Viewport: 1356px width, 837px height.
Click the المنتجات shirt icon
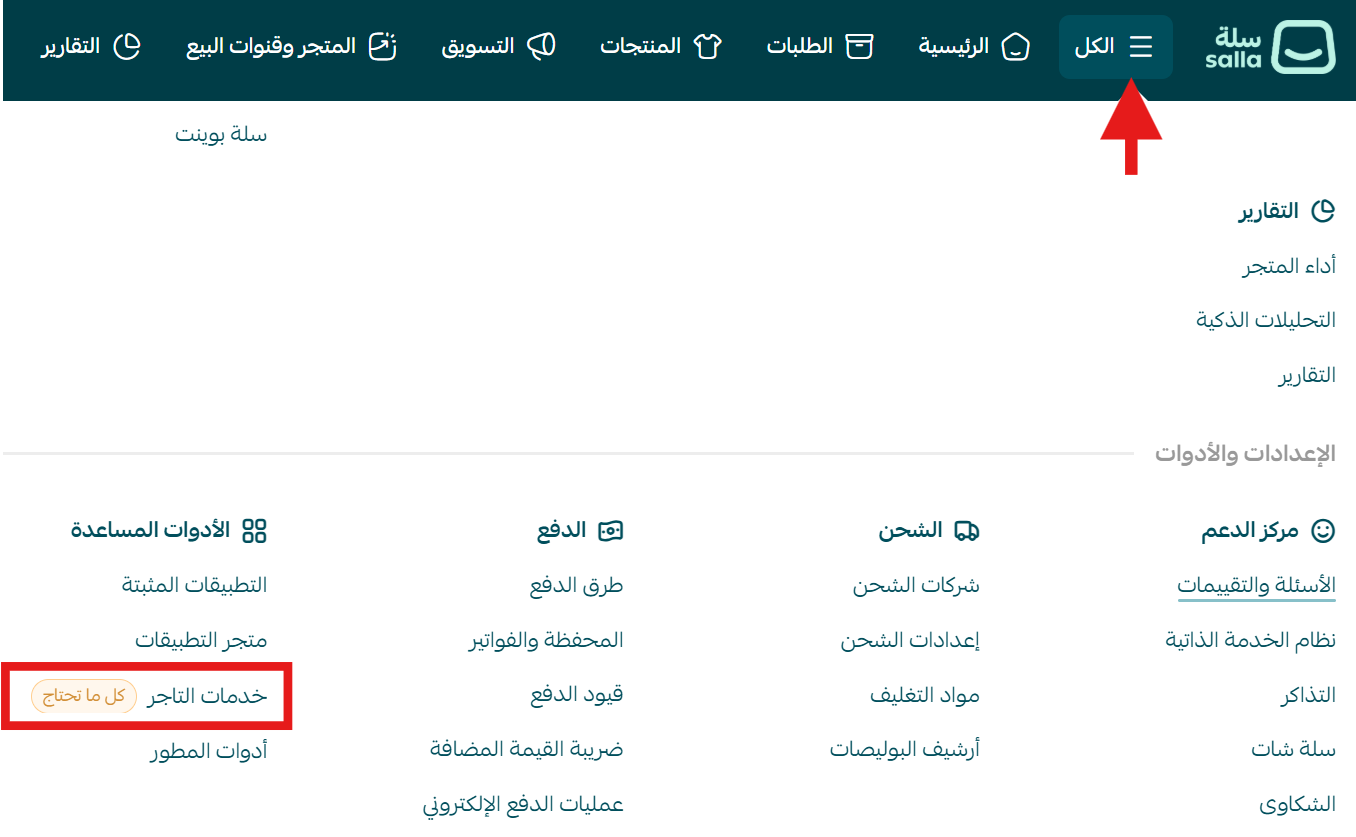pyautogui.click(x=707, y=47)
